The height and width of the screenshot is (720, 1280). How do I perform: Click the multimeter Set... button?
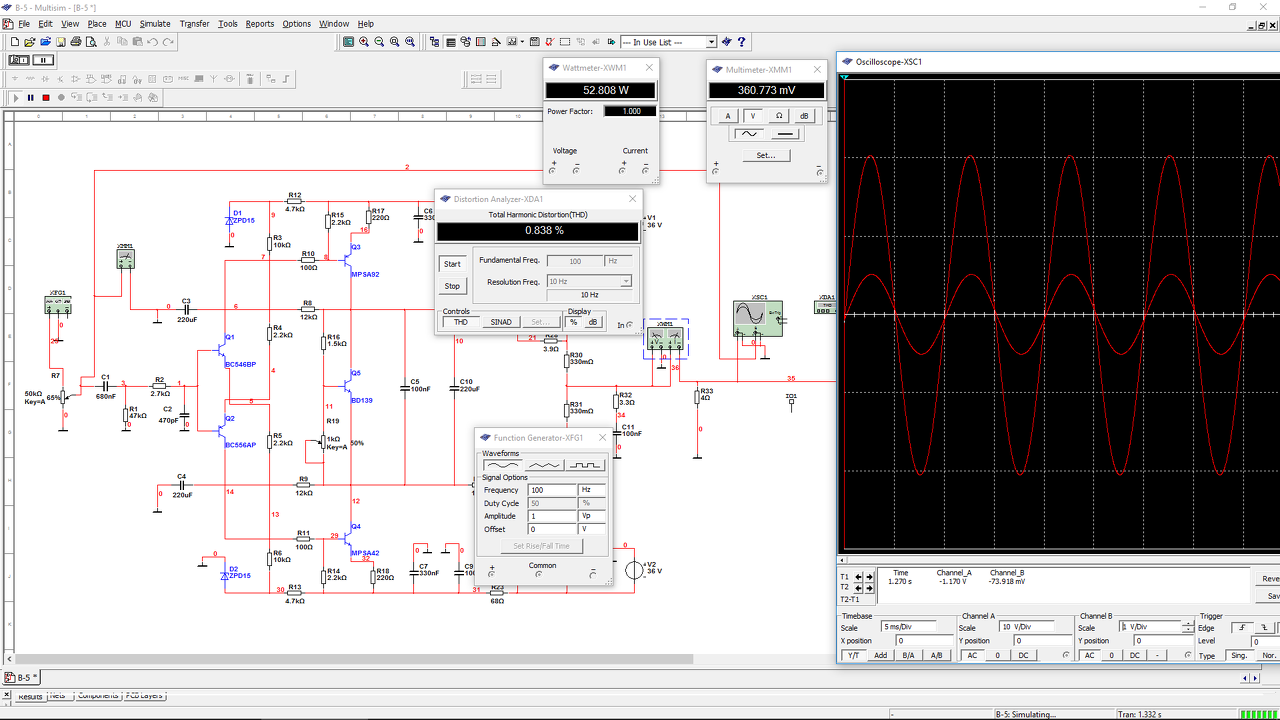(x=765, y=155)
